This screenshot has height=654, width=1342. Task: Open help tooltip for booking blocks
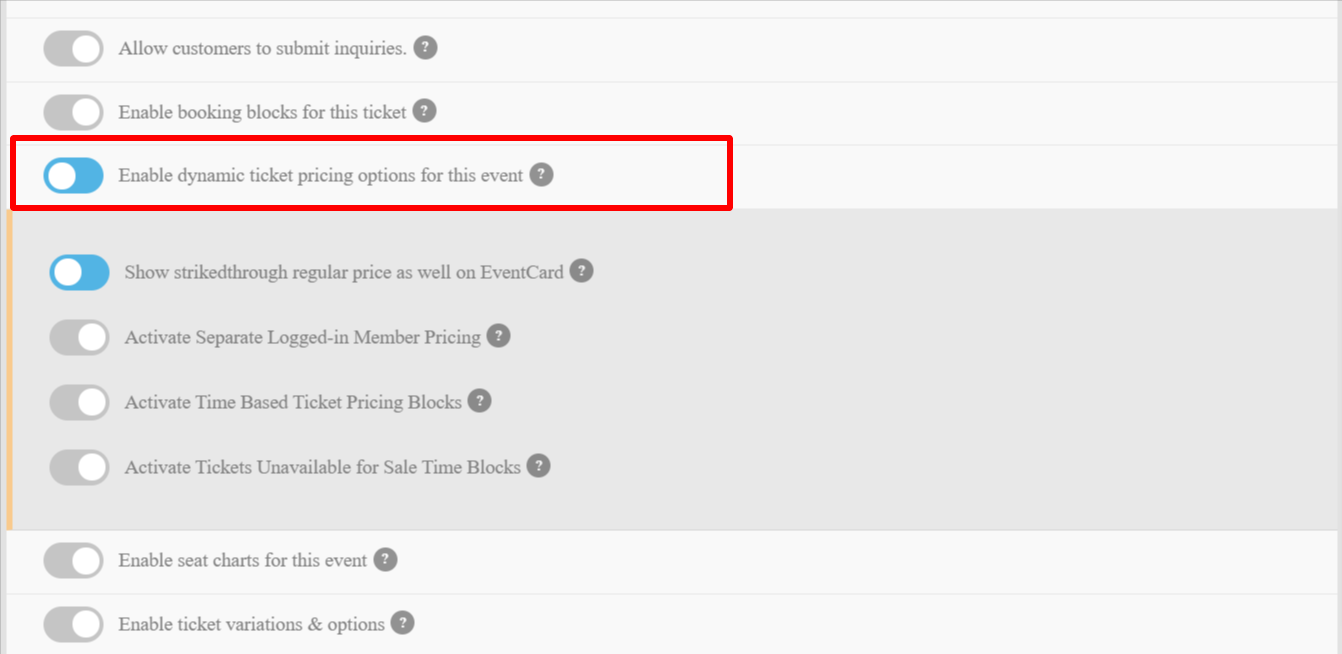point(425,111)
